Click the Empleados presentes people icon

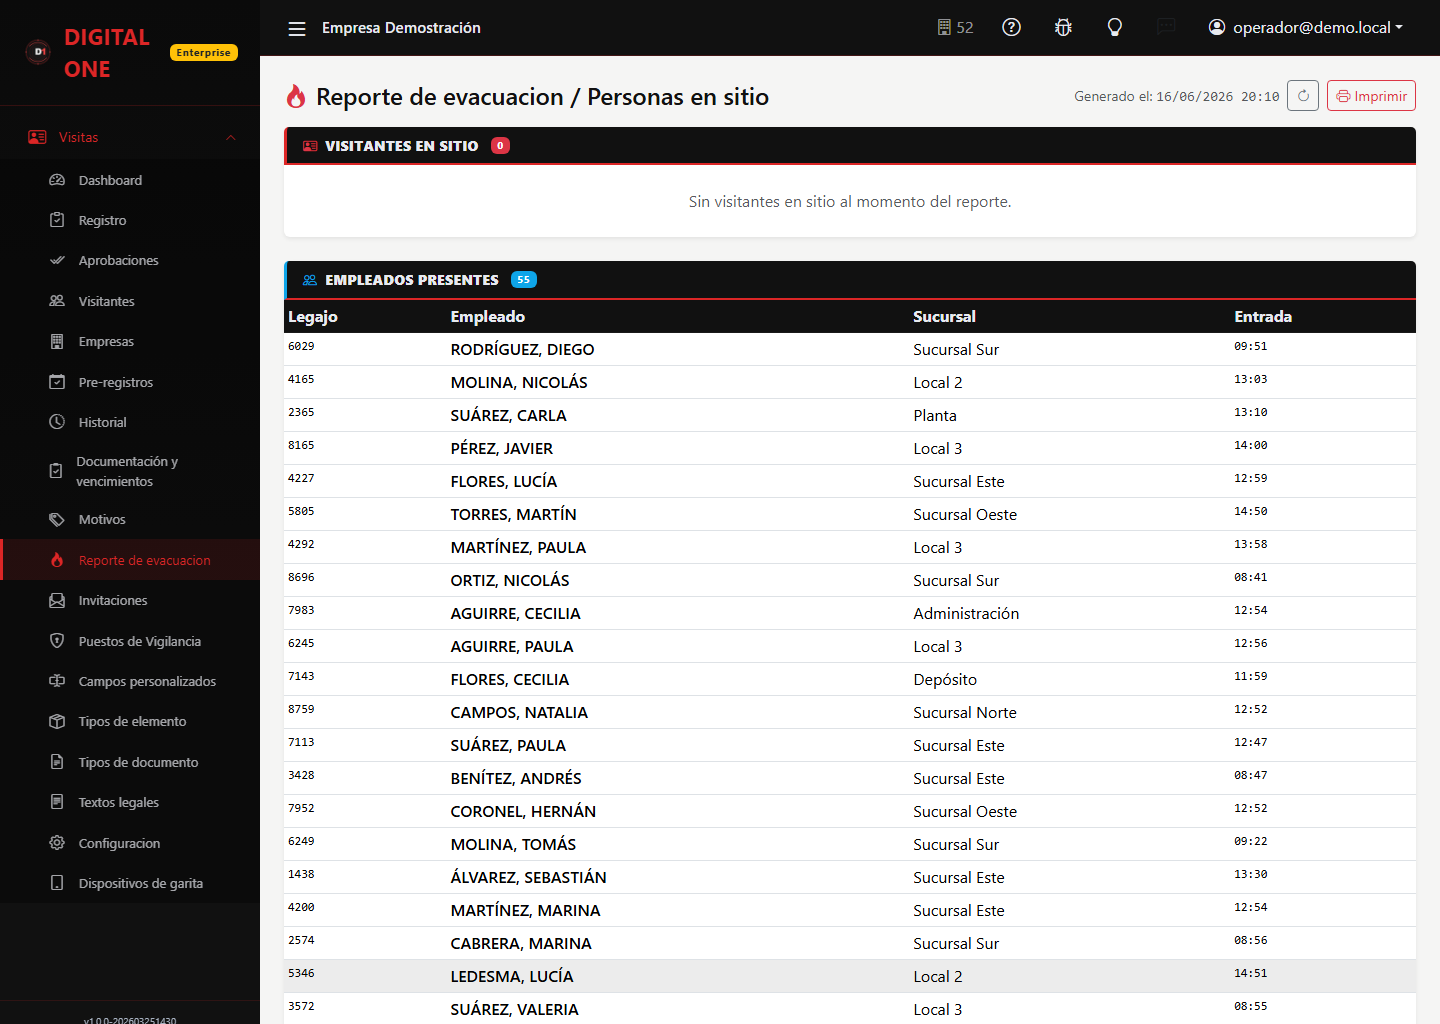point(310,280)
